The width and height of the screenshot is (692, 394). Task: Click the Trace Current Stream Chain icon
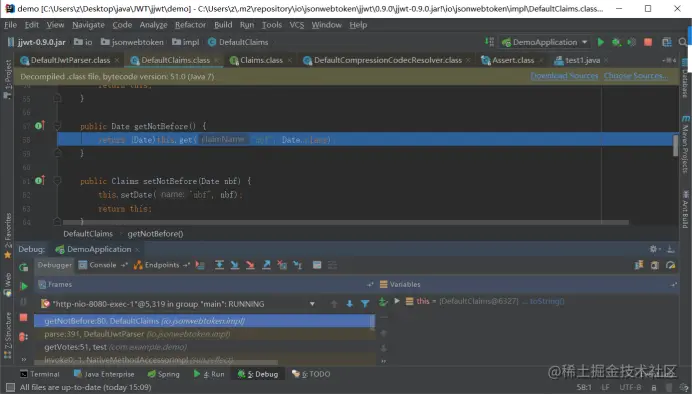coord(332,265)
